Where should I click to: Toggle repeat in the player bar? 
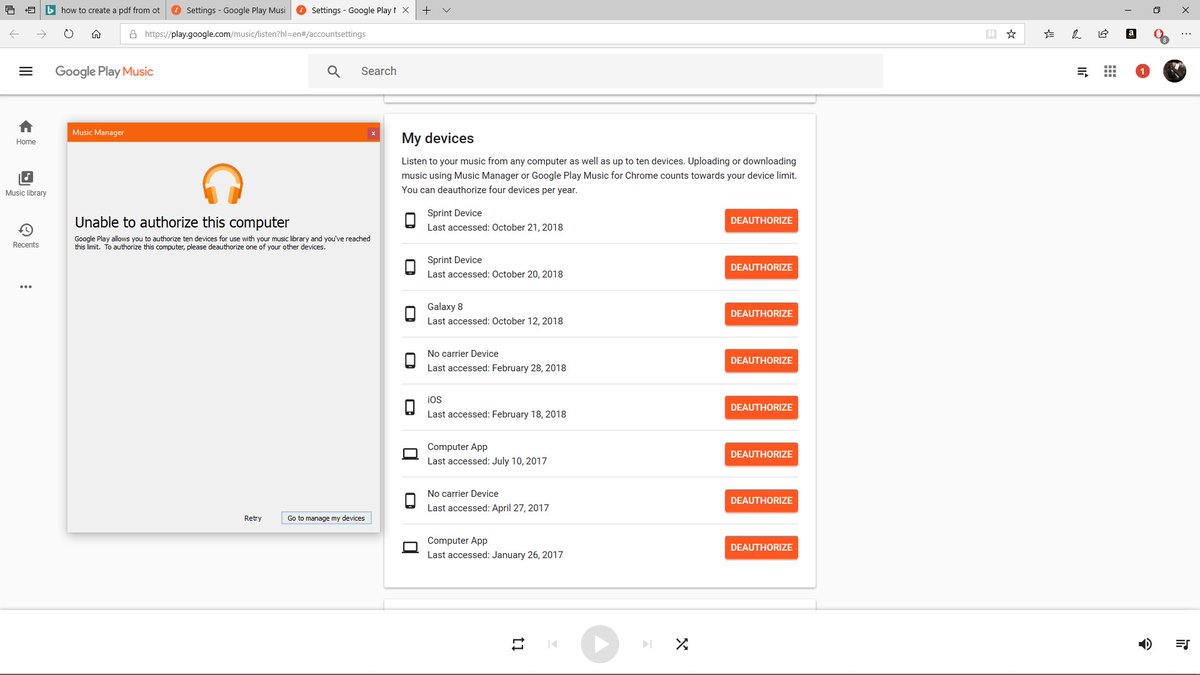[x=518, y=644]
